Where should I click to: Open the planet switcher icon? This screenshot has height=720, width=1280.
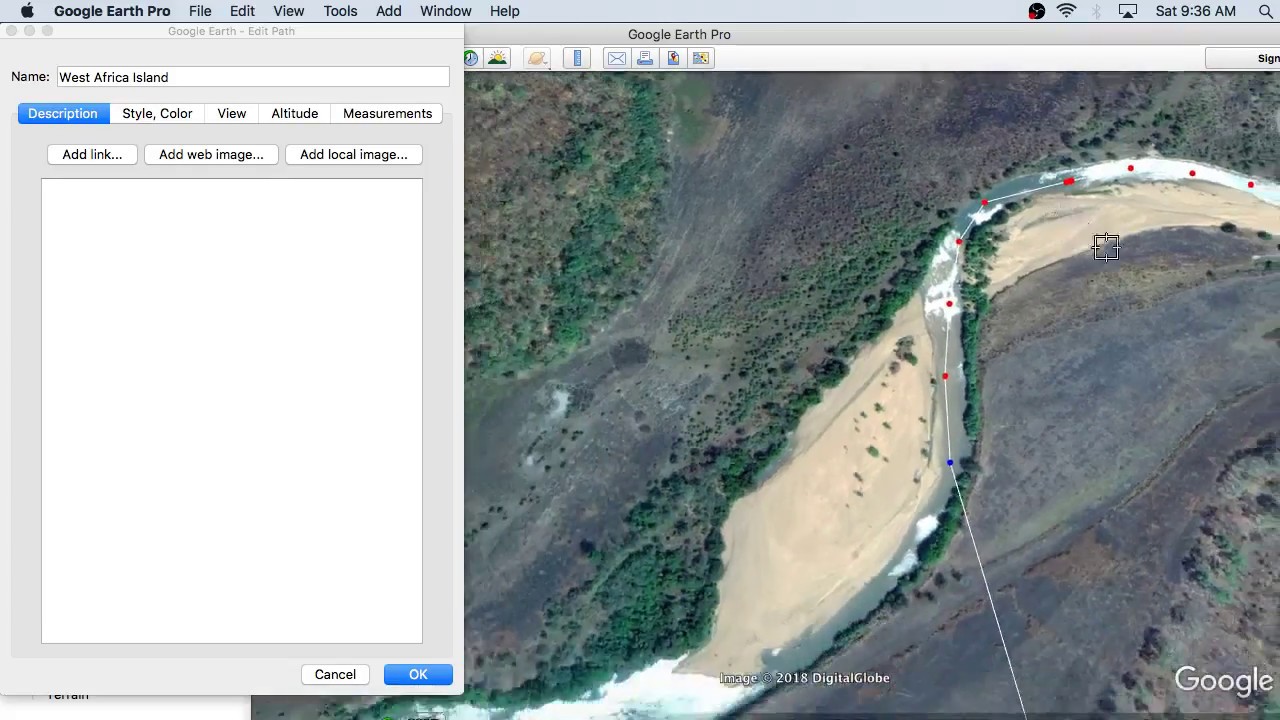tap(538, 58)
